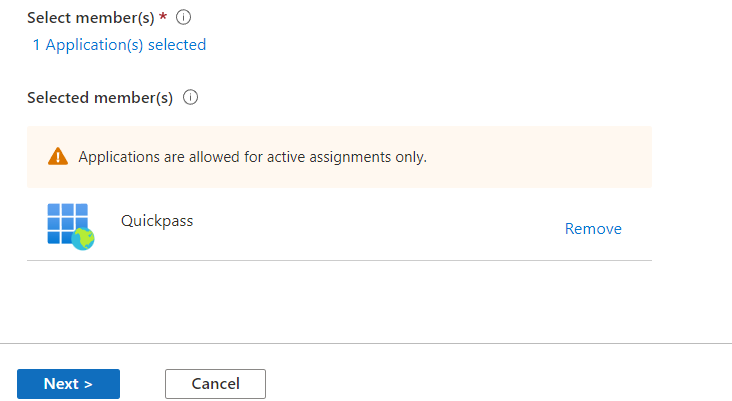The height and width of the screenshot is (401, 732).
Task: Click the divider line beneath the Quickpass row
Action: (339, 260)
